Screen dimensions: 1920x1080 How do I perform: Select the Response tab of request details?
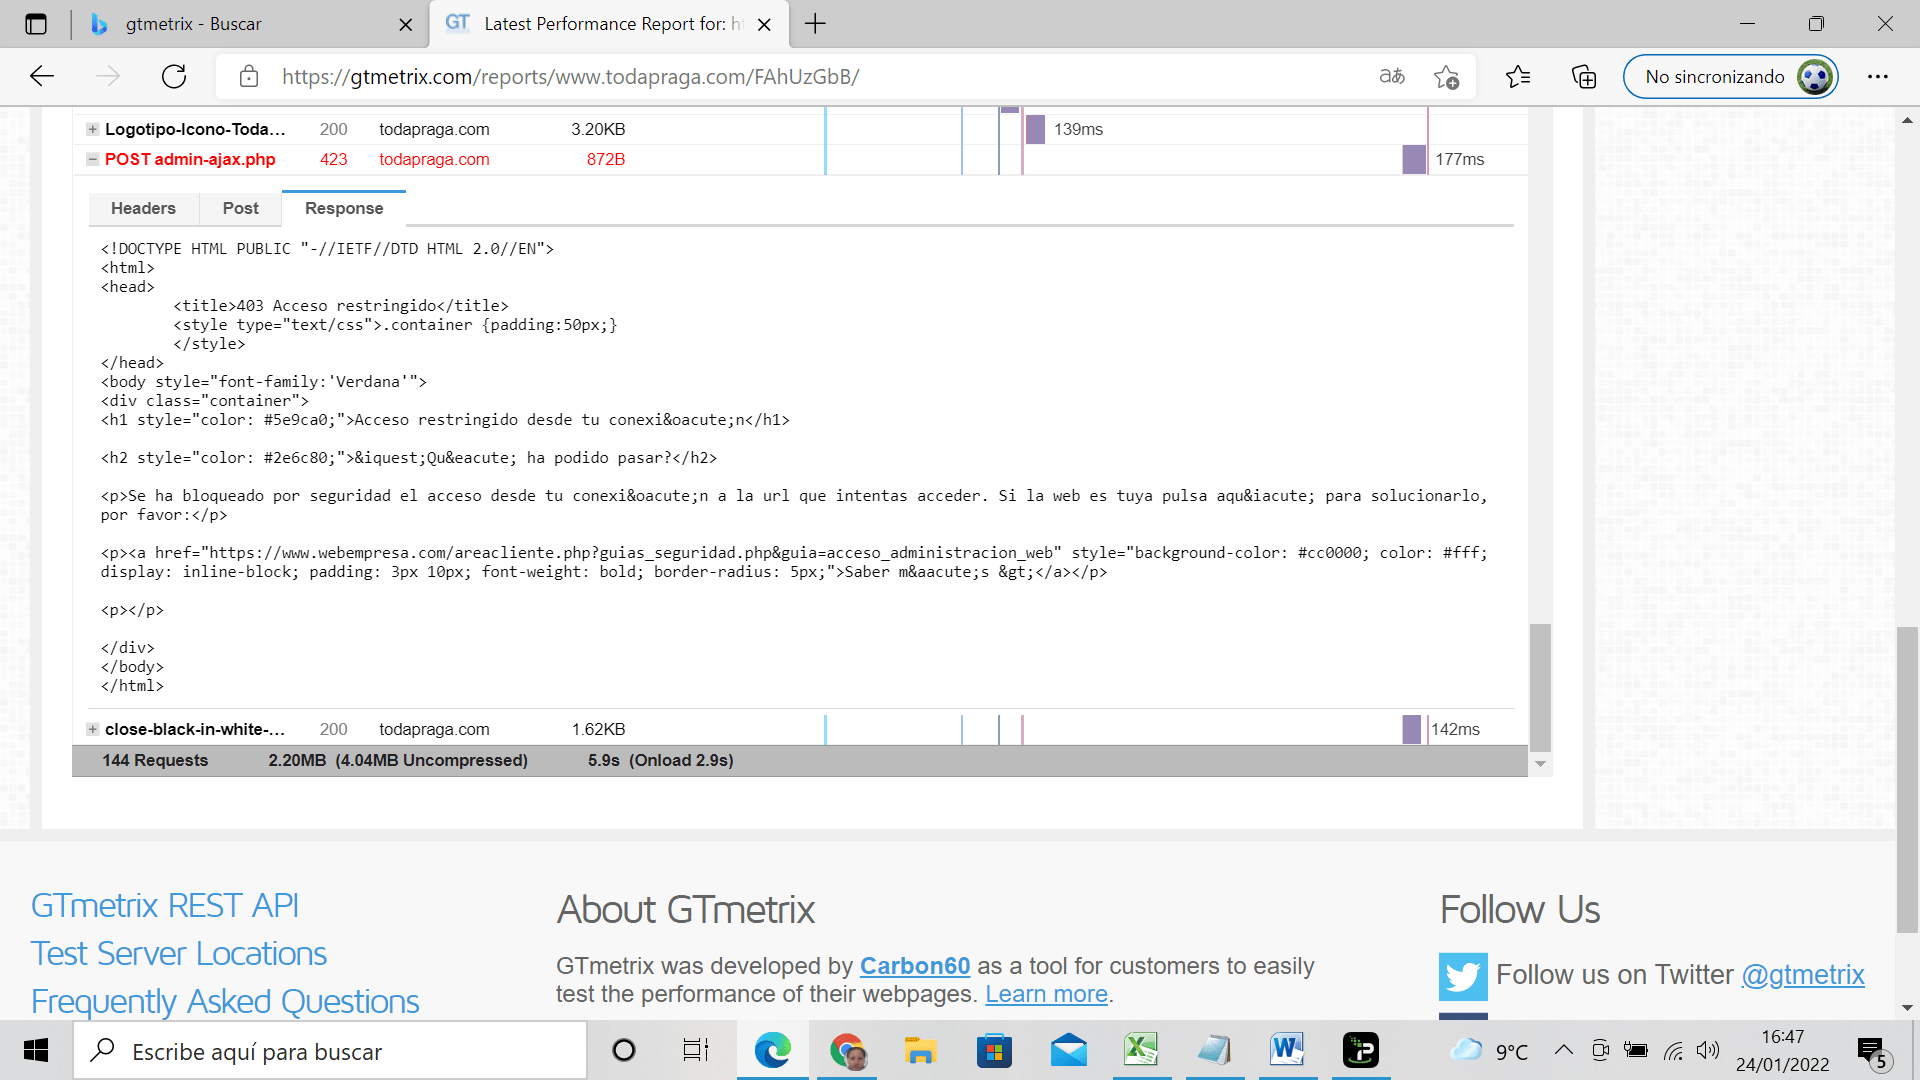coord(344,208)
